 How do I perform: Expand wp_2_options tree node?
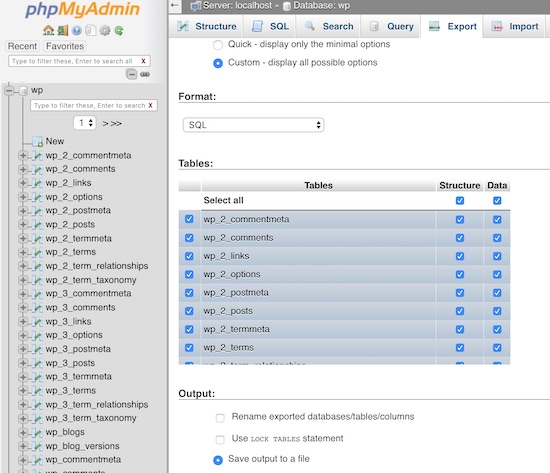[x=23, y=197]
